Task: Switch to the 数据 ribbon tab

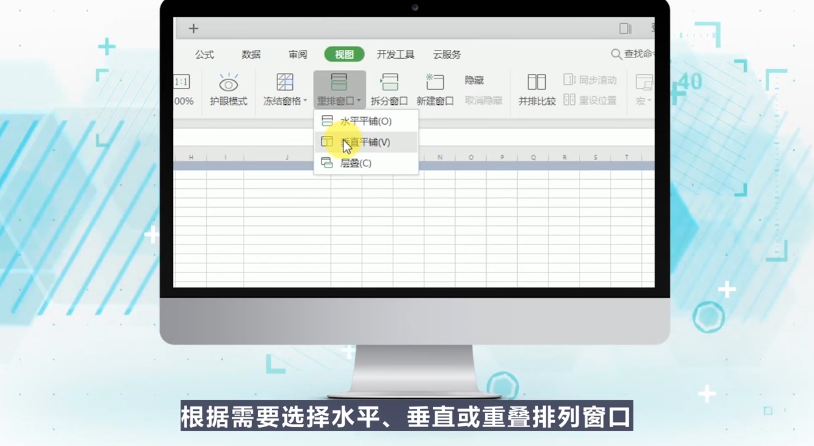Action: [x=251, y=55]
